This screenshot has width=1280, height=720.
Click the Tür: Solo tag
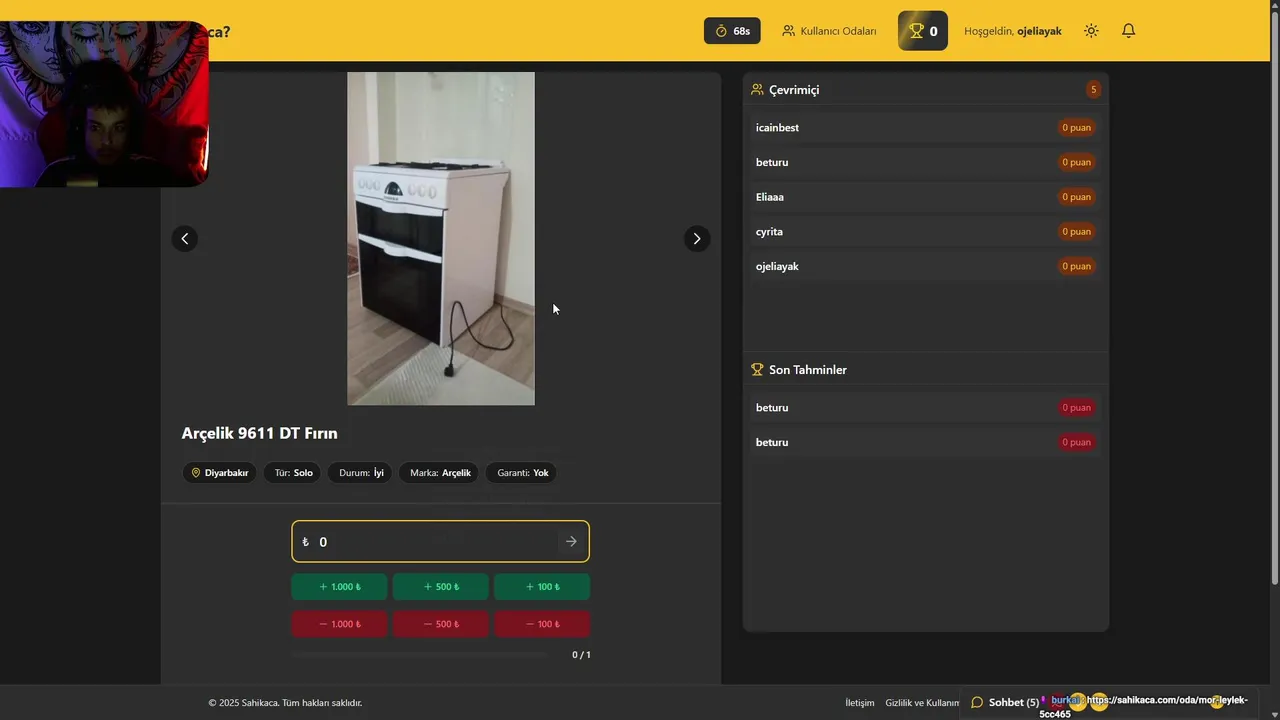(294, 473)
